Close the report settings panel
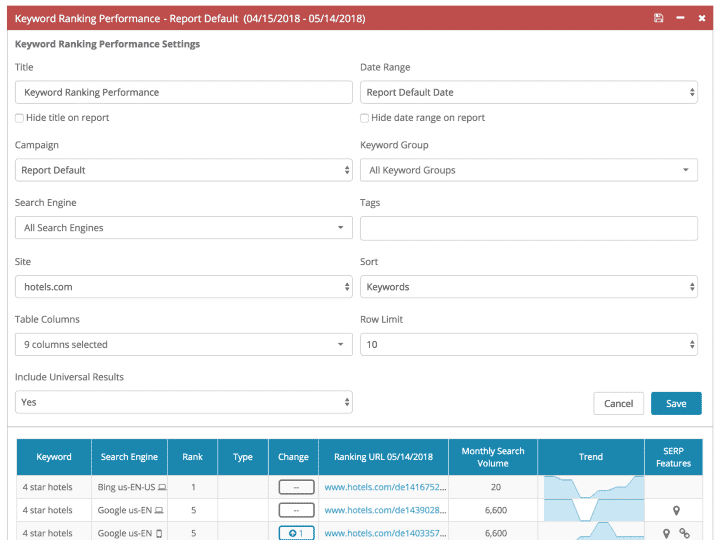720x540 pixels. (702, 18)
